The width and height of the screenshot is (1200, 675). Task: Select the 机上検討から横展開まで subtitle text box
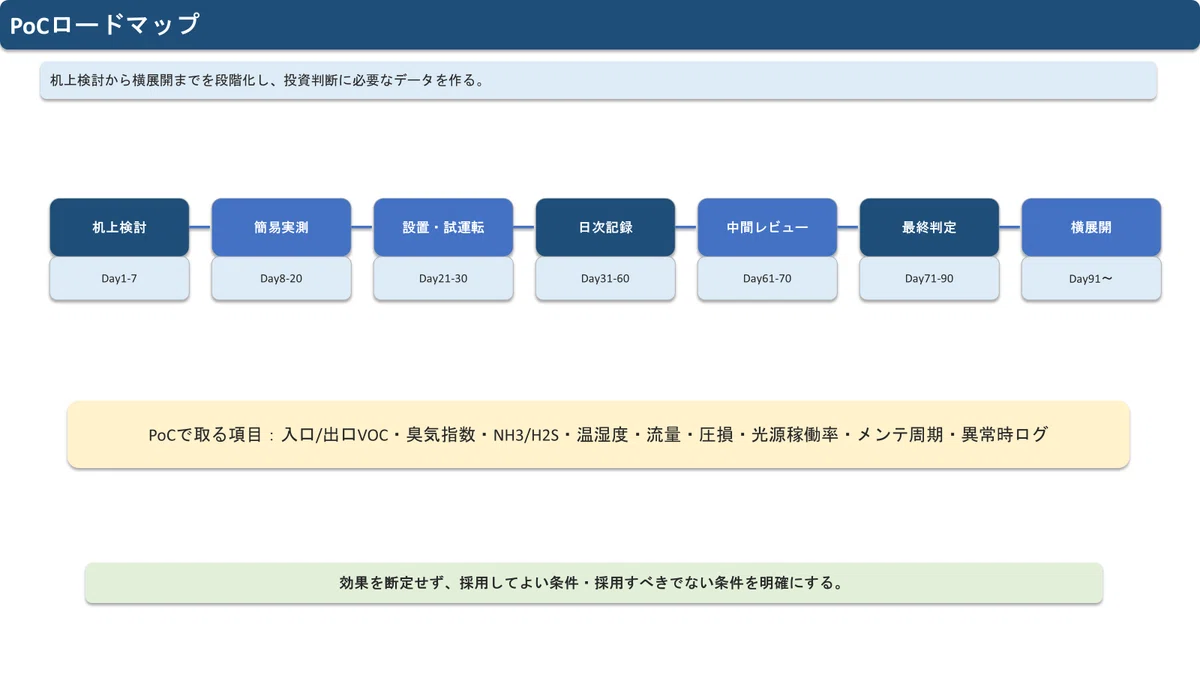point(598,80)
